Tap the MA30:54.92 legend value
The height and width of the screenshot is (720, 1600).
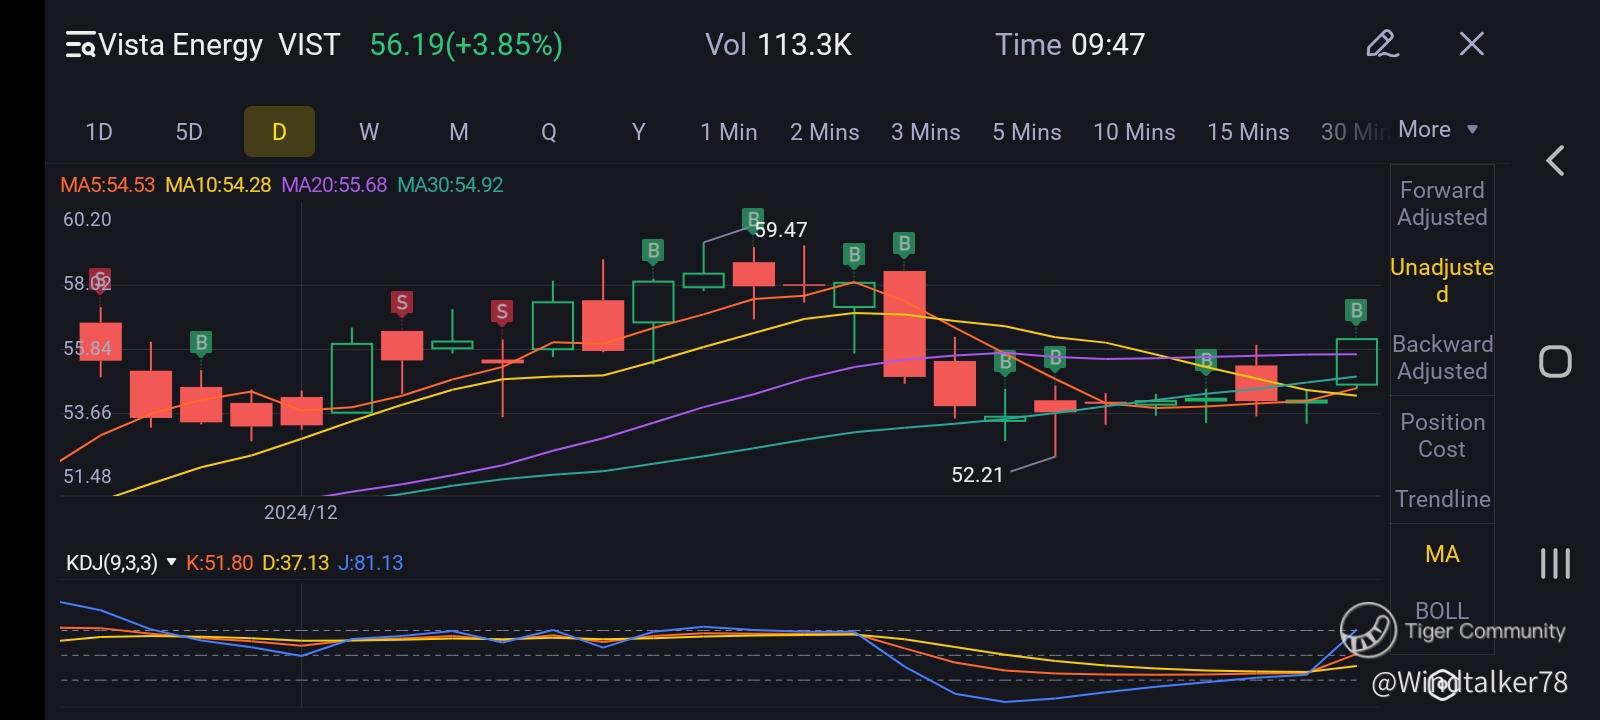click(450, 185)
